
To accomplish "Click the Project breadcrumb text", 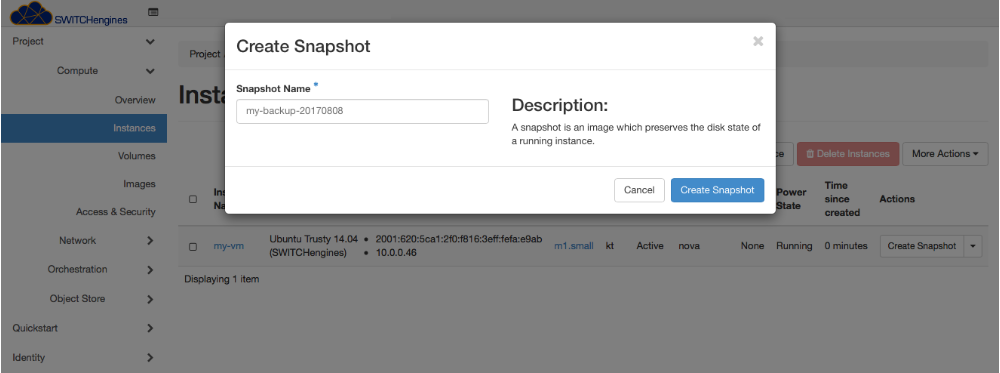I will 204,54.
